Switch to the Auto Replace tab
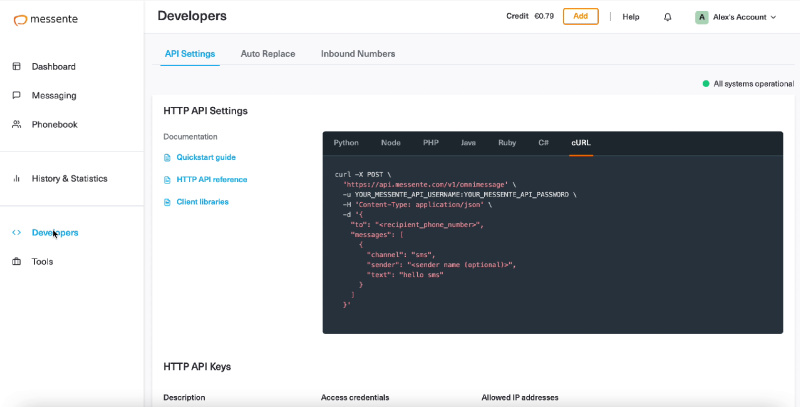Image resolution: width=800 pixels, height=407 pixels. click(x=268, y=54)
